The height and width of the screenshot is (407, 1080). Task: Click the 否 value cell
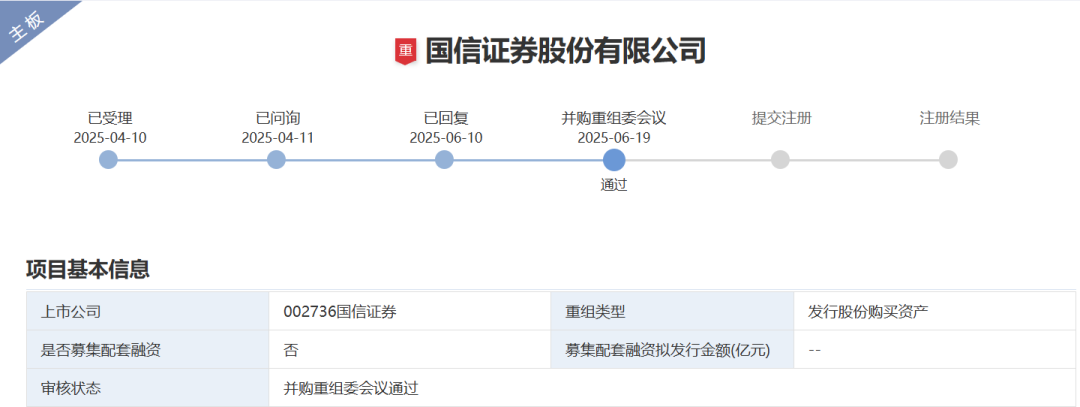[x=410, y=350]
